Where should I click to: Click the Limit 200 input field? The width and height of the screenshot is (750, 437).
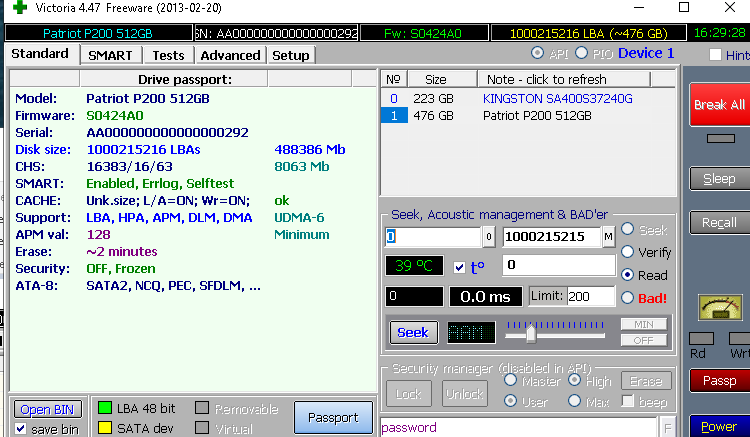[590, 296]
